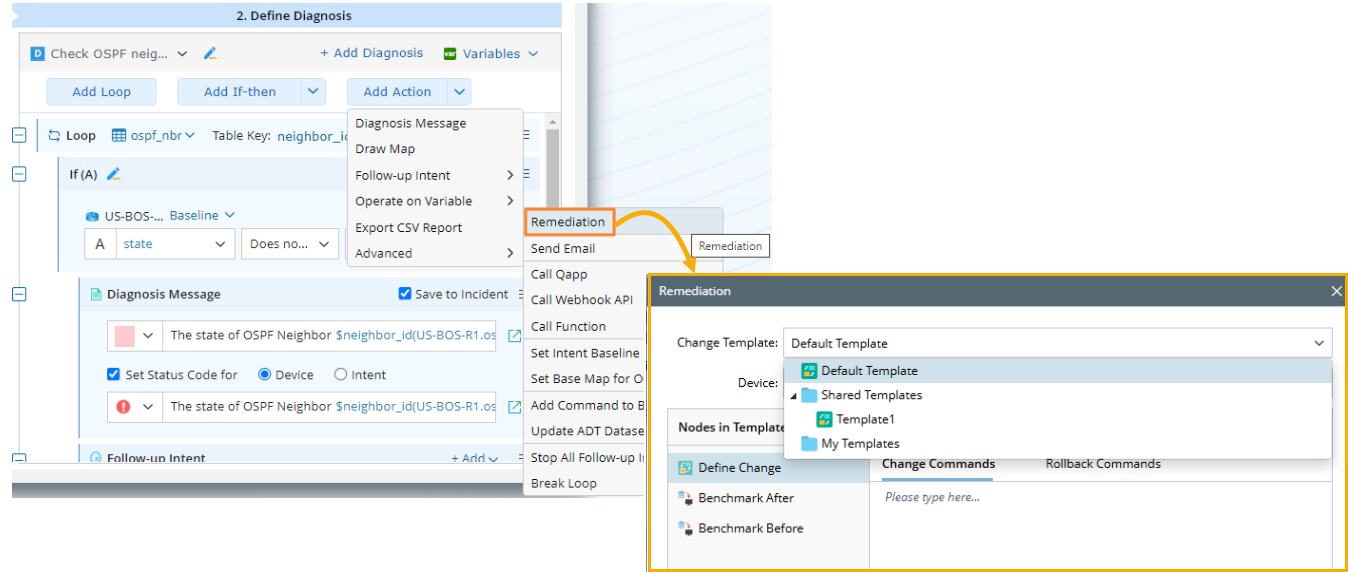The width and height of the screenshot is (1348, 572).
Task: Select Call Webhook API in the submenu
Action: 584,300
